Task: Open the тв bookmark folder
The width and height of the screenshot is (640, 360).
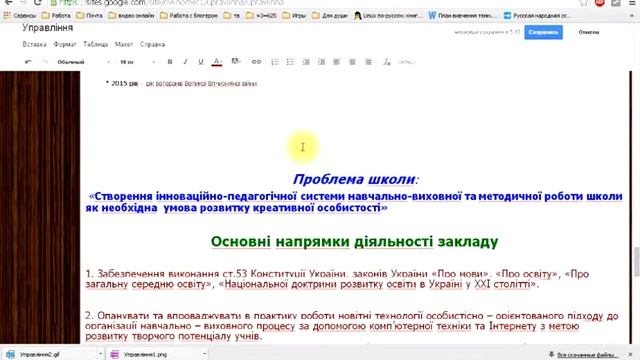Action: click(232, 16)
